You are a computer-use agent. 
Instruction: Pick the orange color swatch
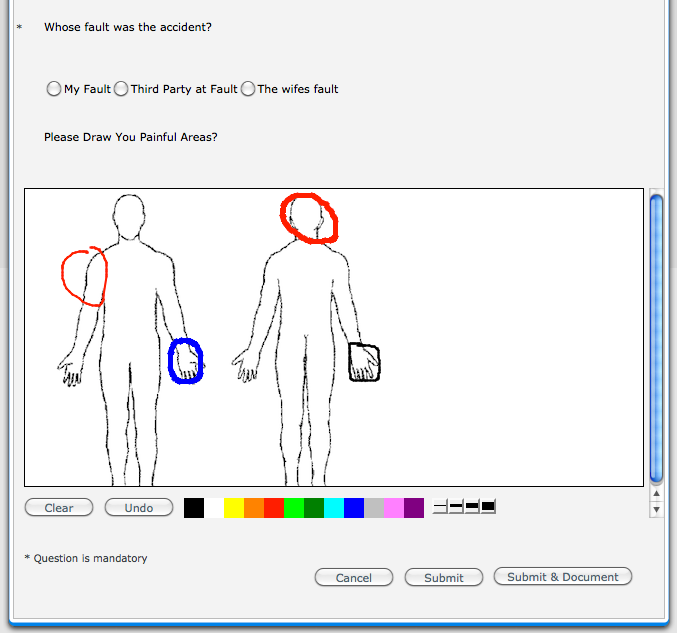pos(254,508)
